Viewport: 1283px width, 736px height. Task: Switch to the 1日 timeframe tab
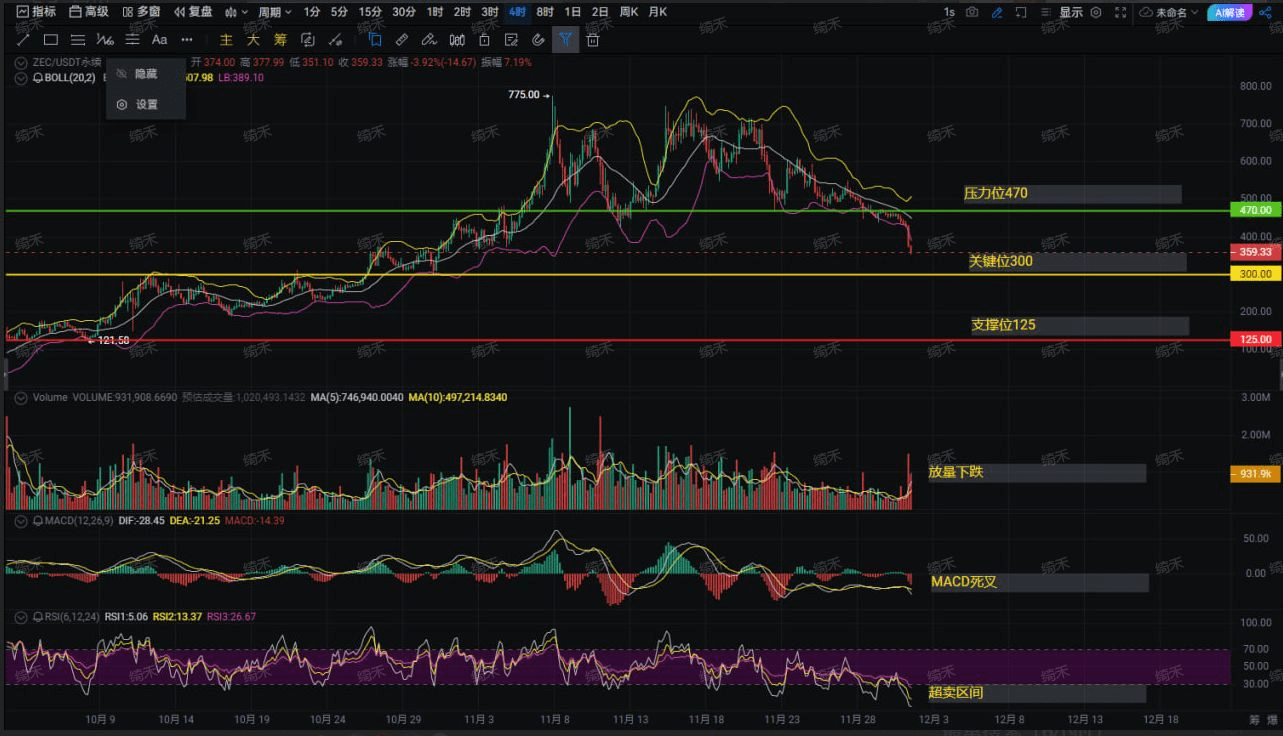572,12
